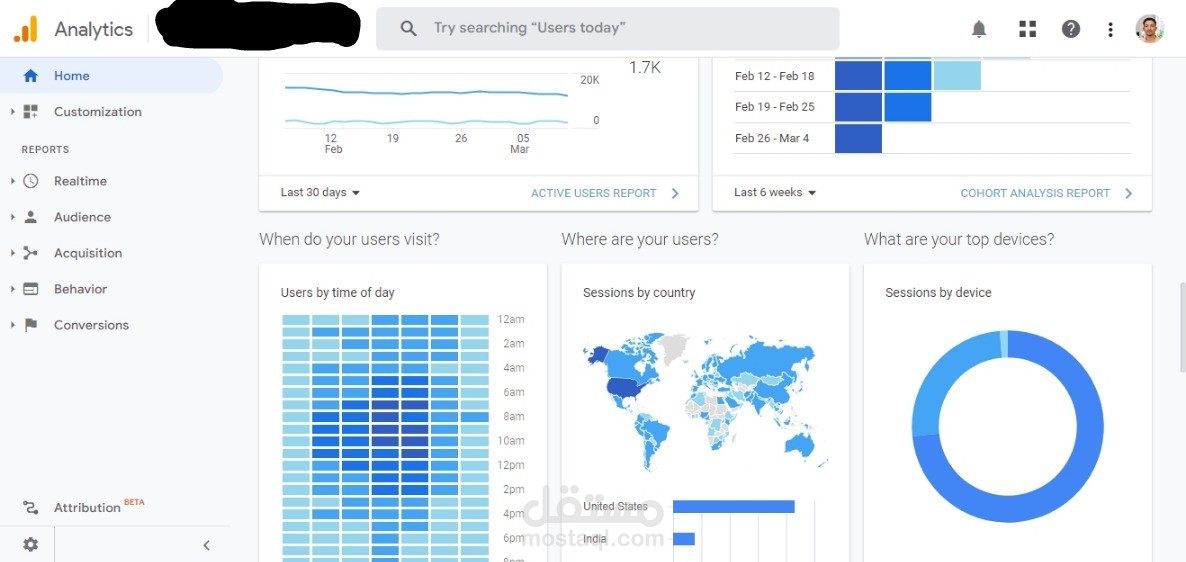Open the notifications bell
Image resolution: width=1186 pixels, height=562 pixels.
(x=979, y=29)
